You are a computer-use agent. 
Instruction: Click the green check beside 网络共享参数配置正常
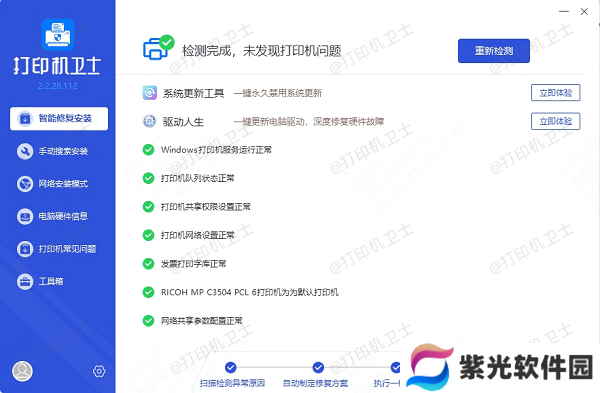(148, 321)
